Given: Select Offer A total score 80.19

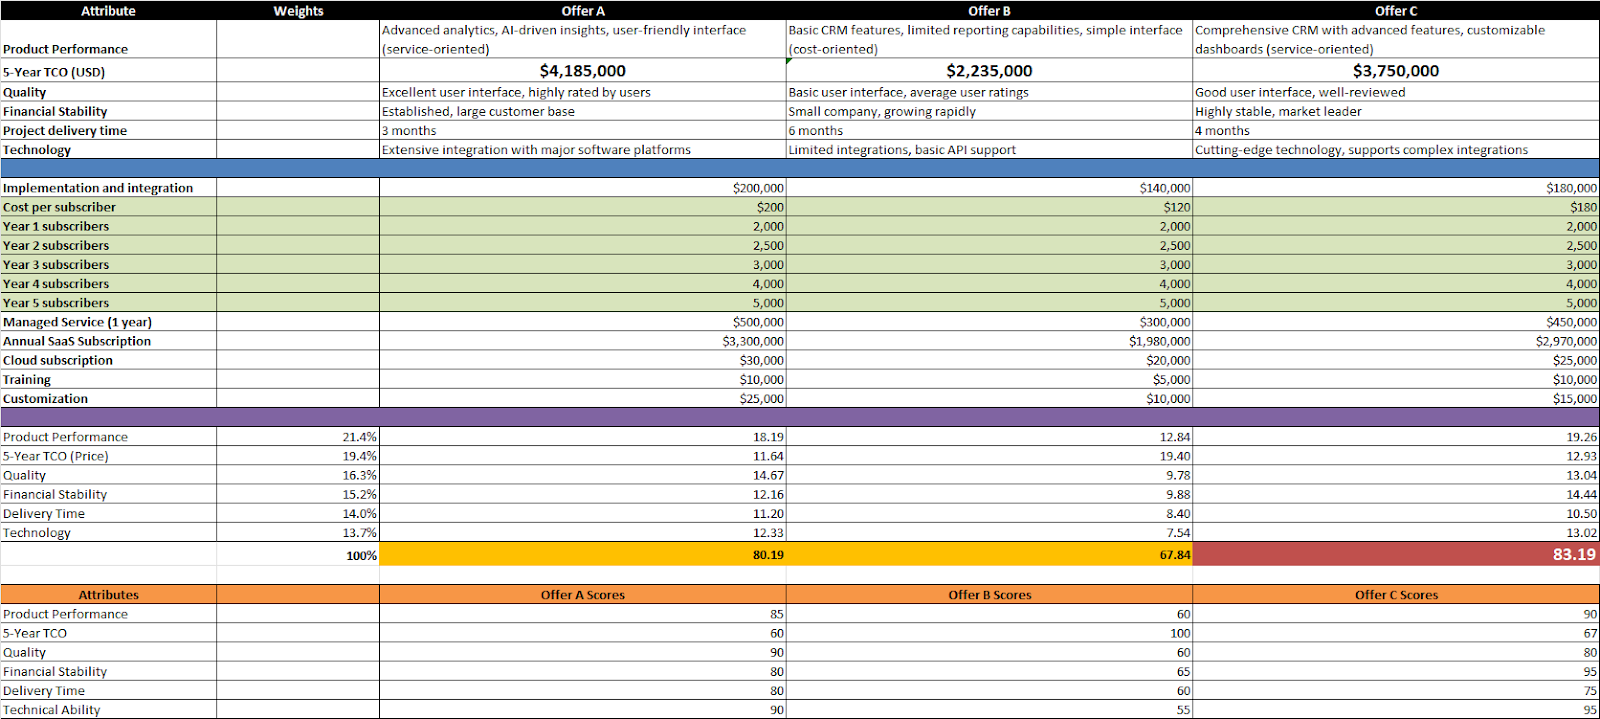Looking at the screenshot, I should tap(583, 555).
